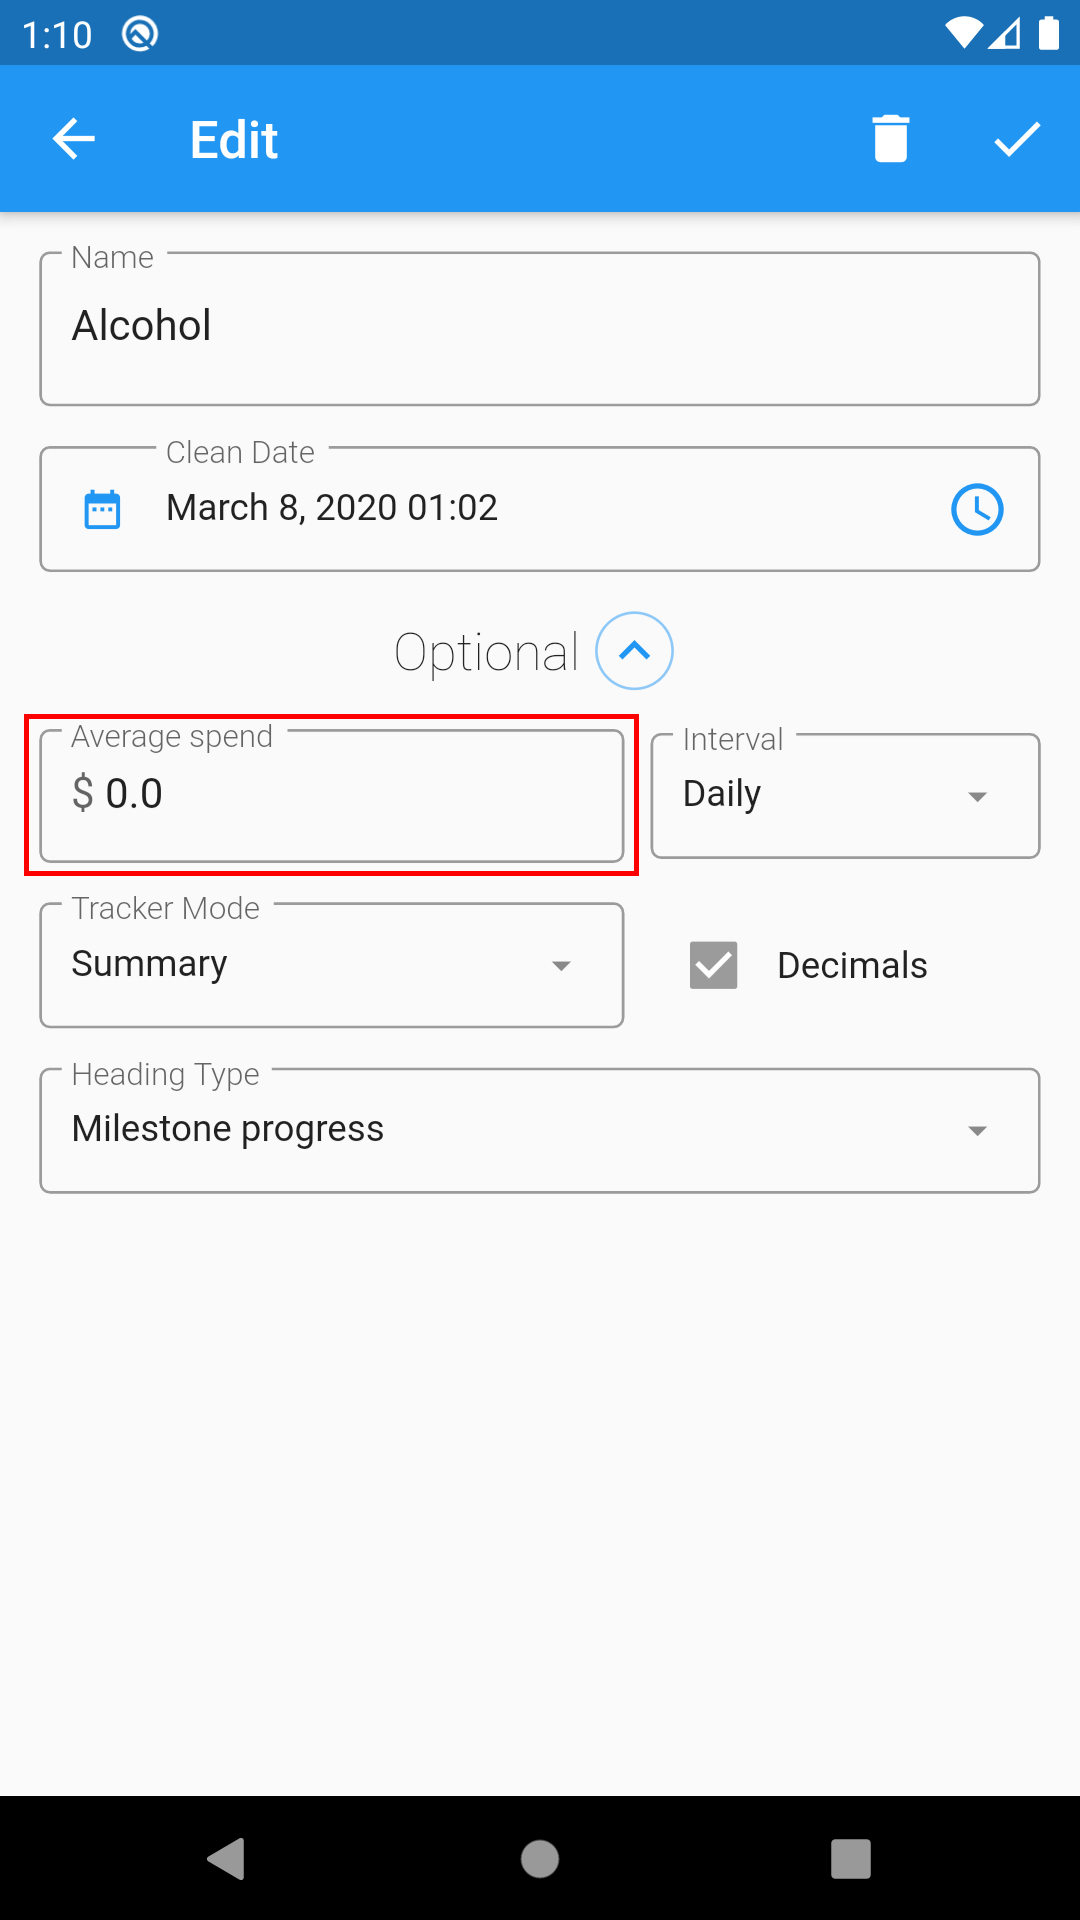1080x1920 pixels.
Task: Tap the clock icon to set time
Action: pos(976,509)
